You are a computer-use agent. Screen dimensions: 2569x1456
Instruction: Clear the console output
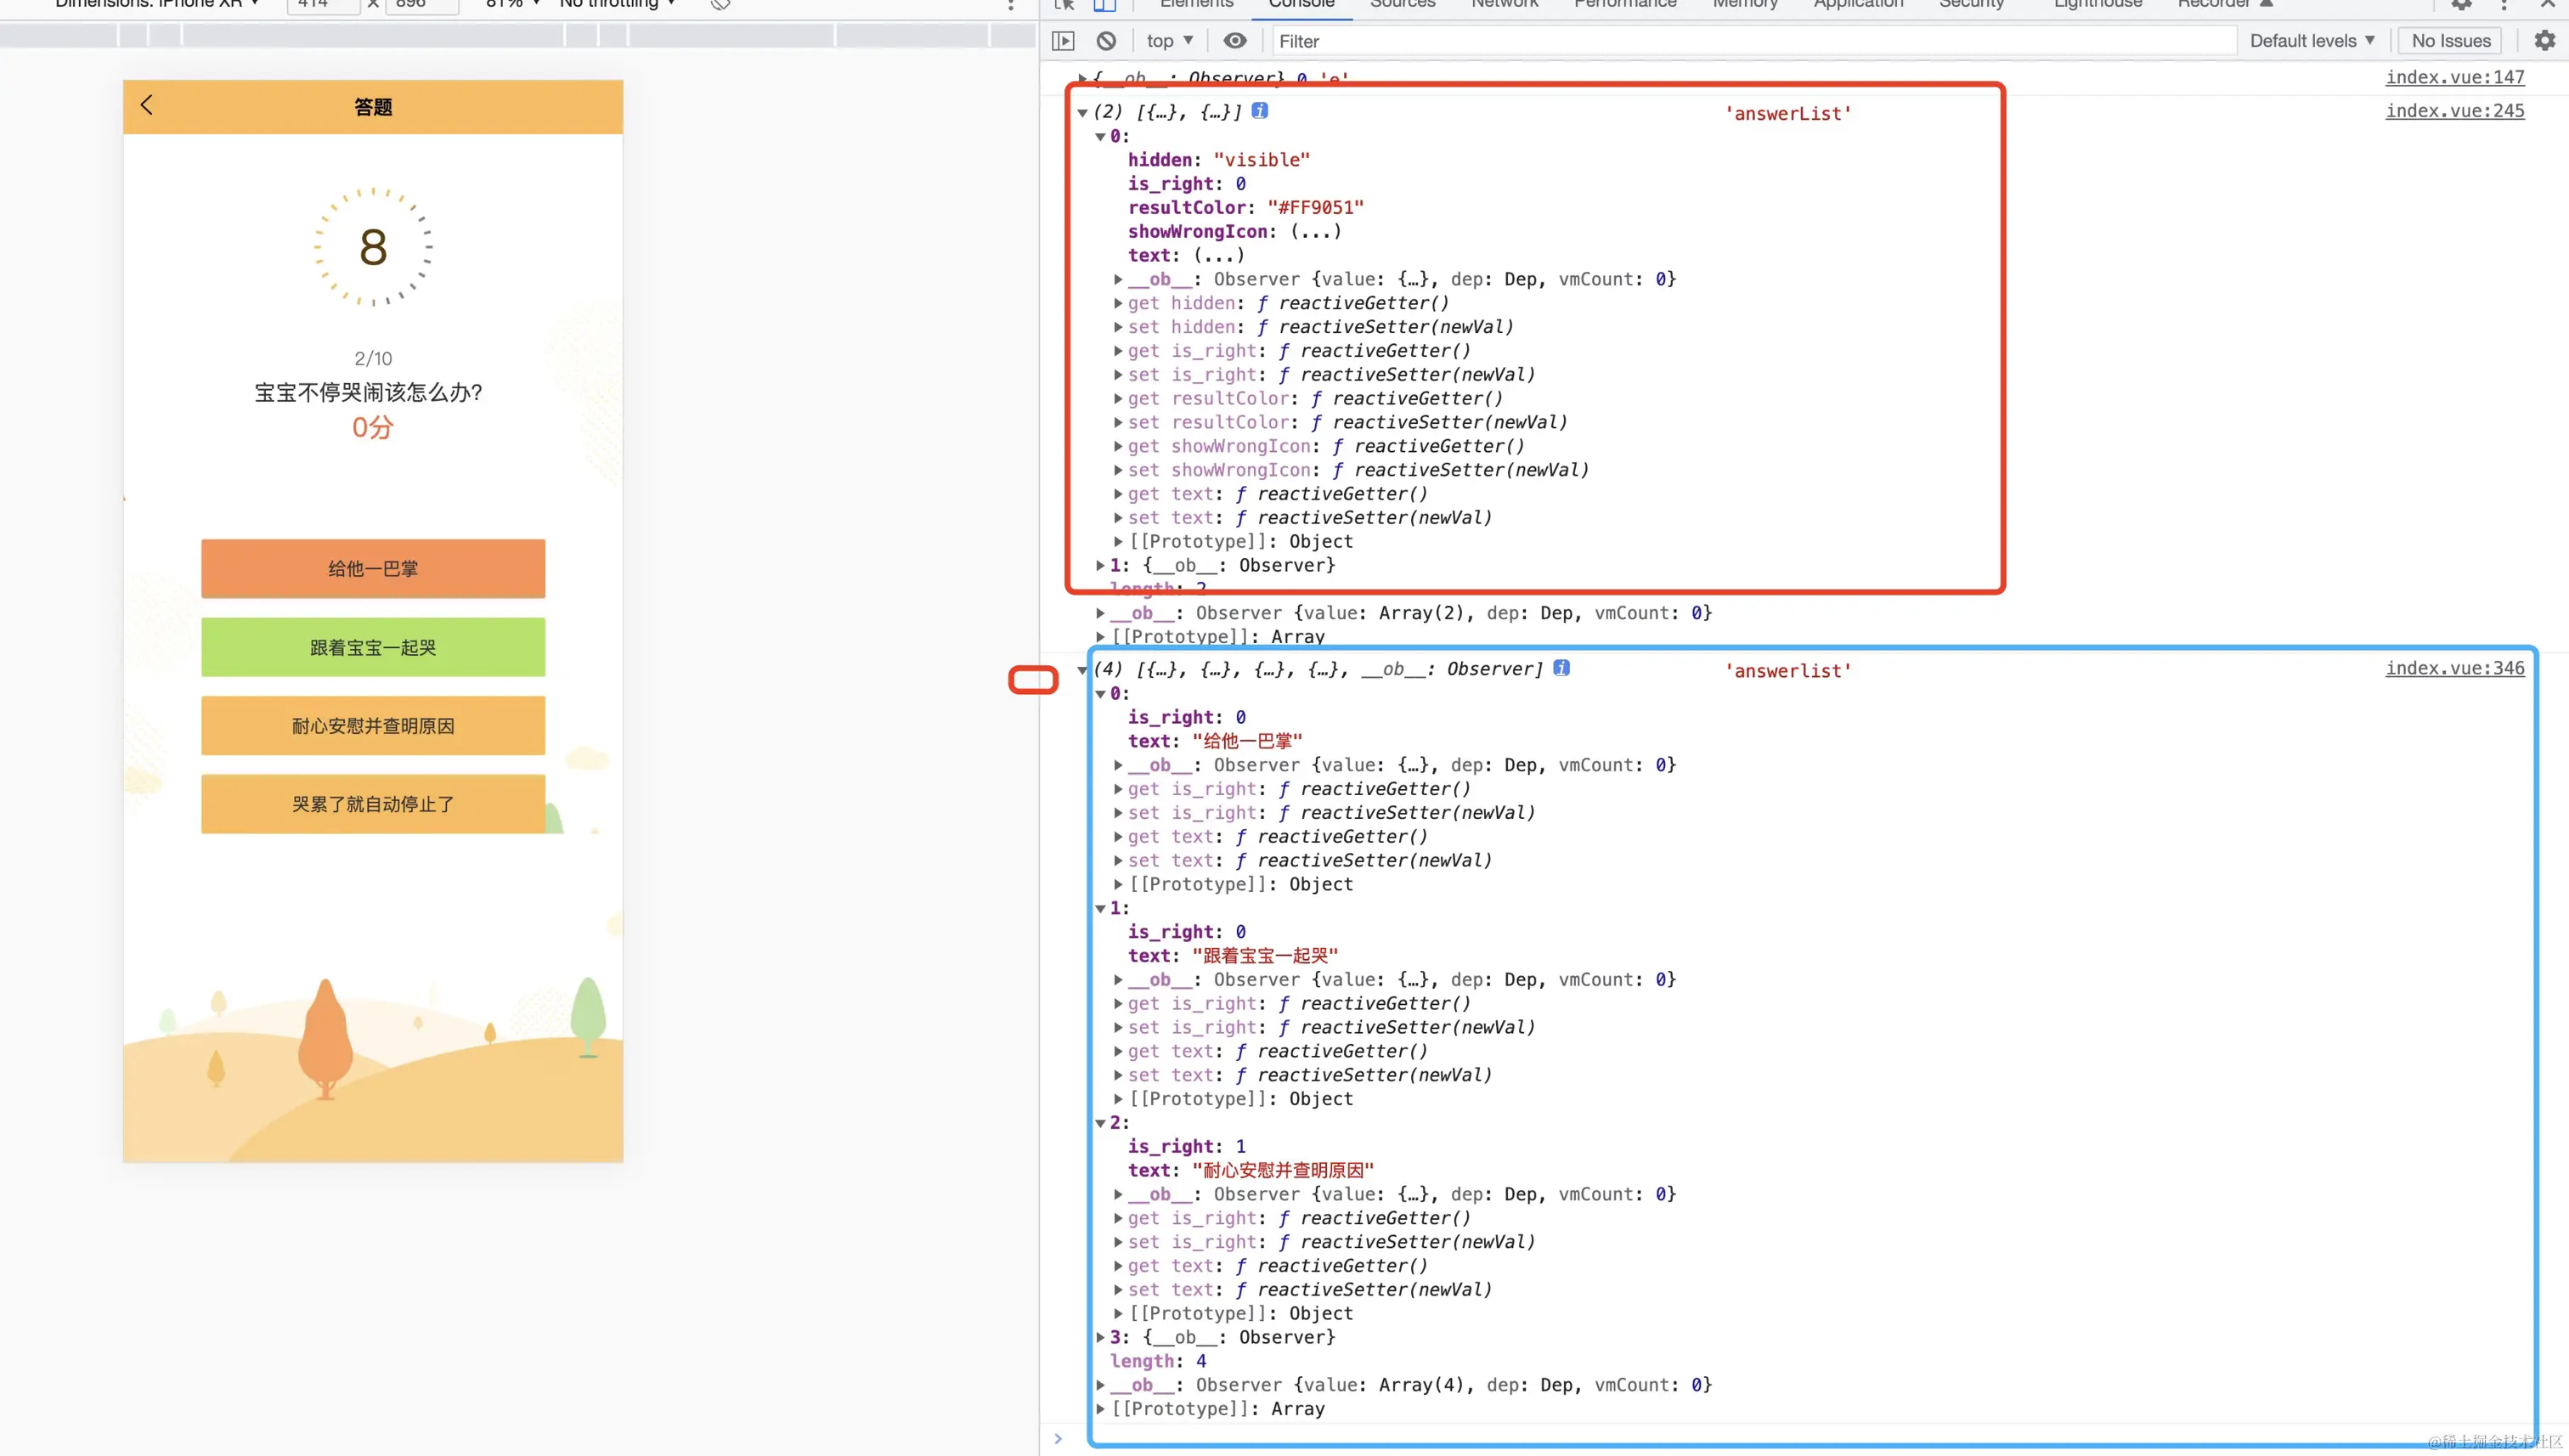tap(1106, 41)
